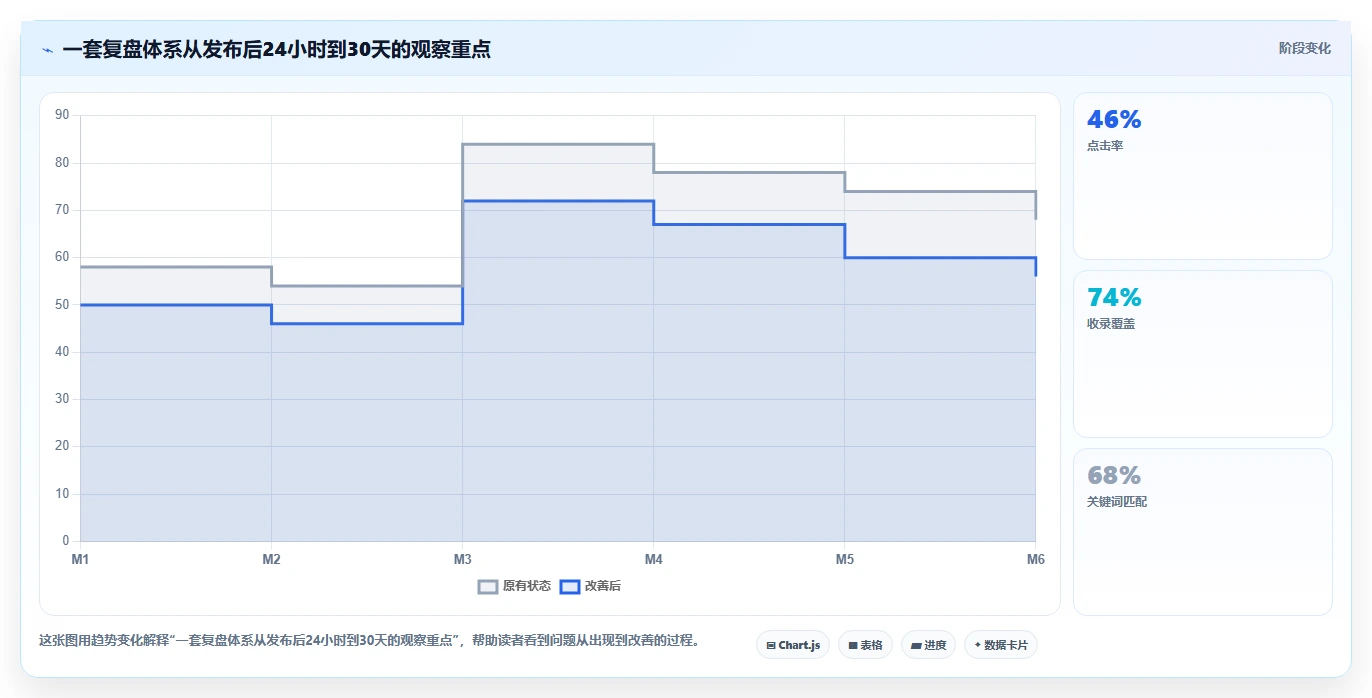Viewport: 1372px width, 698px height.
Task: Open the 68% 关键词匹配 stat card
Action: pyautogui.click(x=1203, y=532)
